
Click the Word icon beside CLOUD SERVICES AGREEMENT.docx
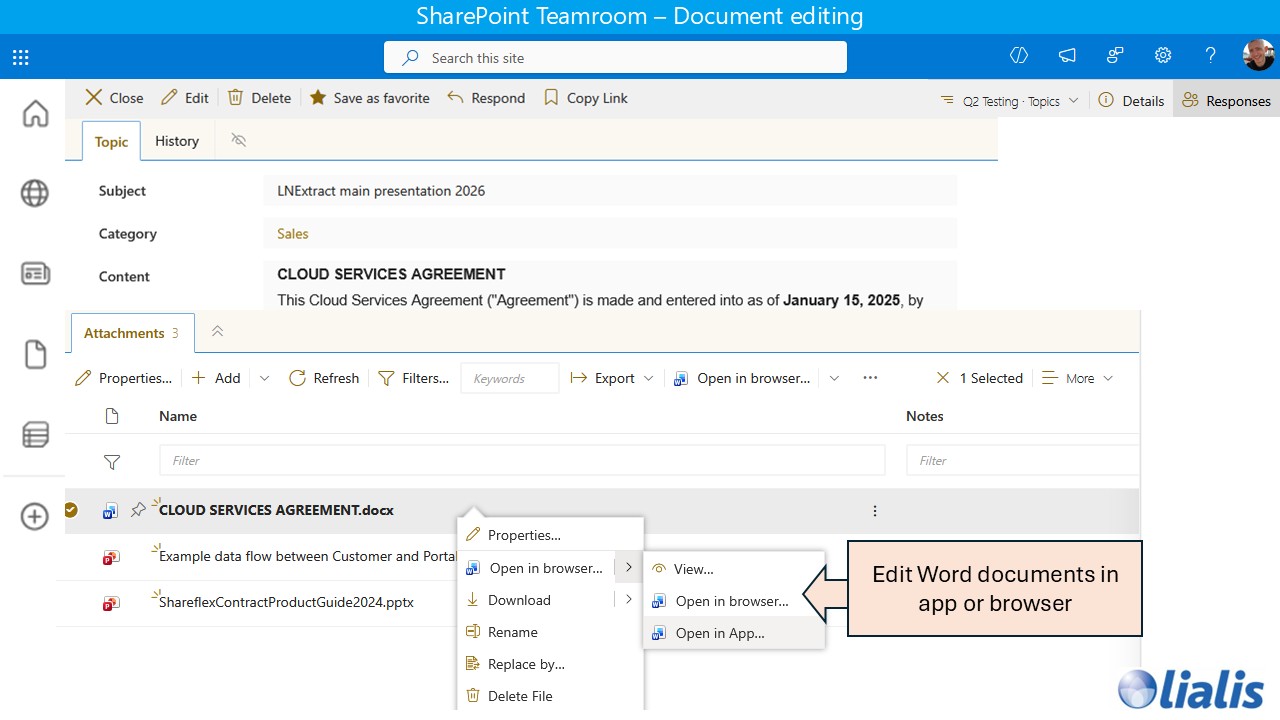[x=110, y=510]
